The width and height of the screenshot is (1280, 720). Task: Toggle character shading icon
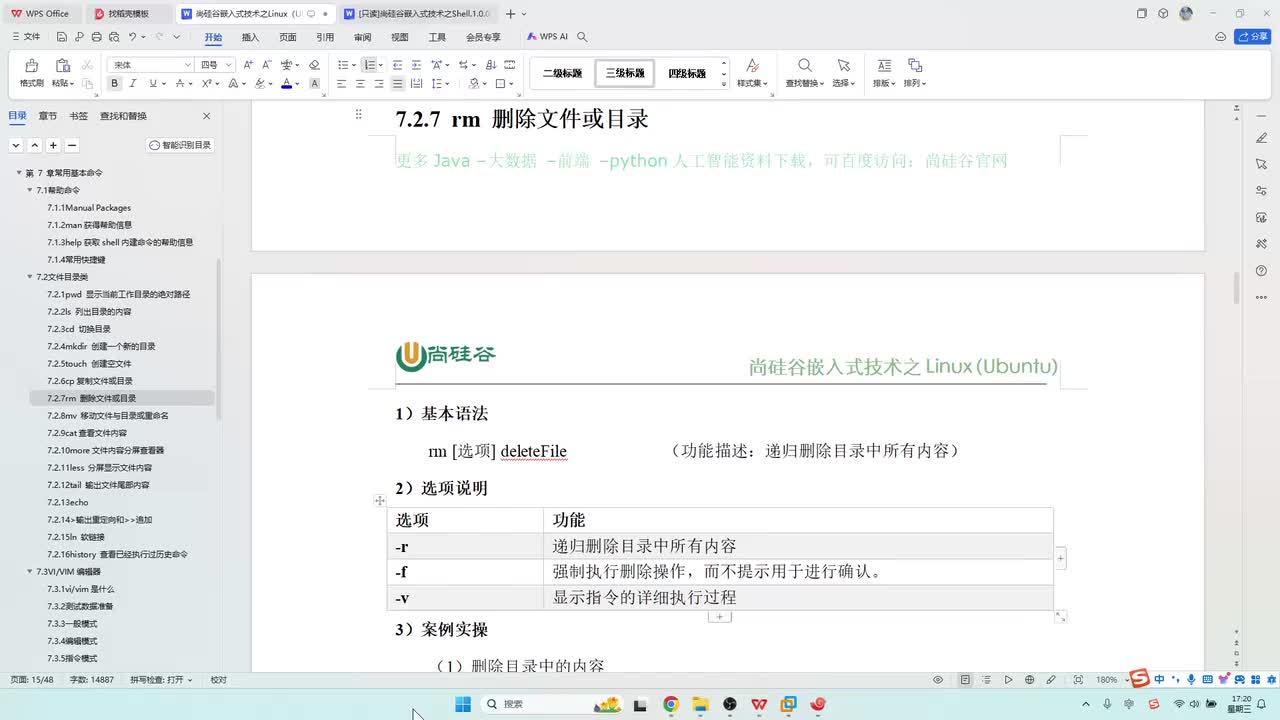coord(315,84)
